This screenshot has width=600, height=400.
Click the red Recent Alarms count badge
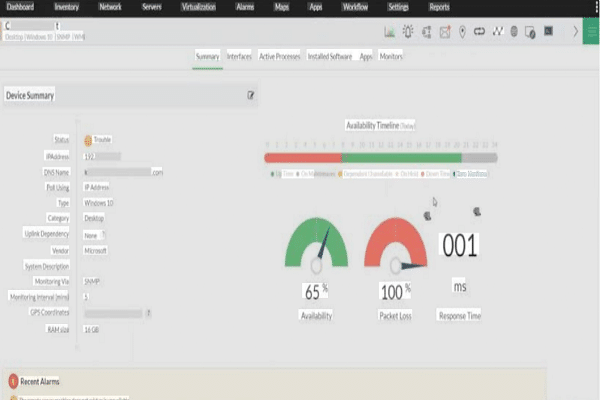pyautogui.click(x=13, y=381)
